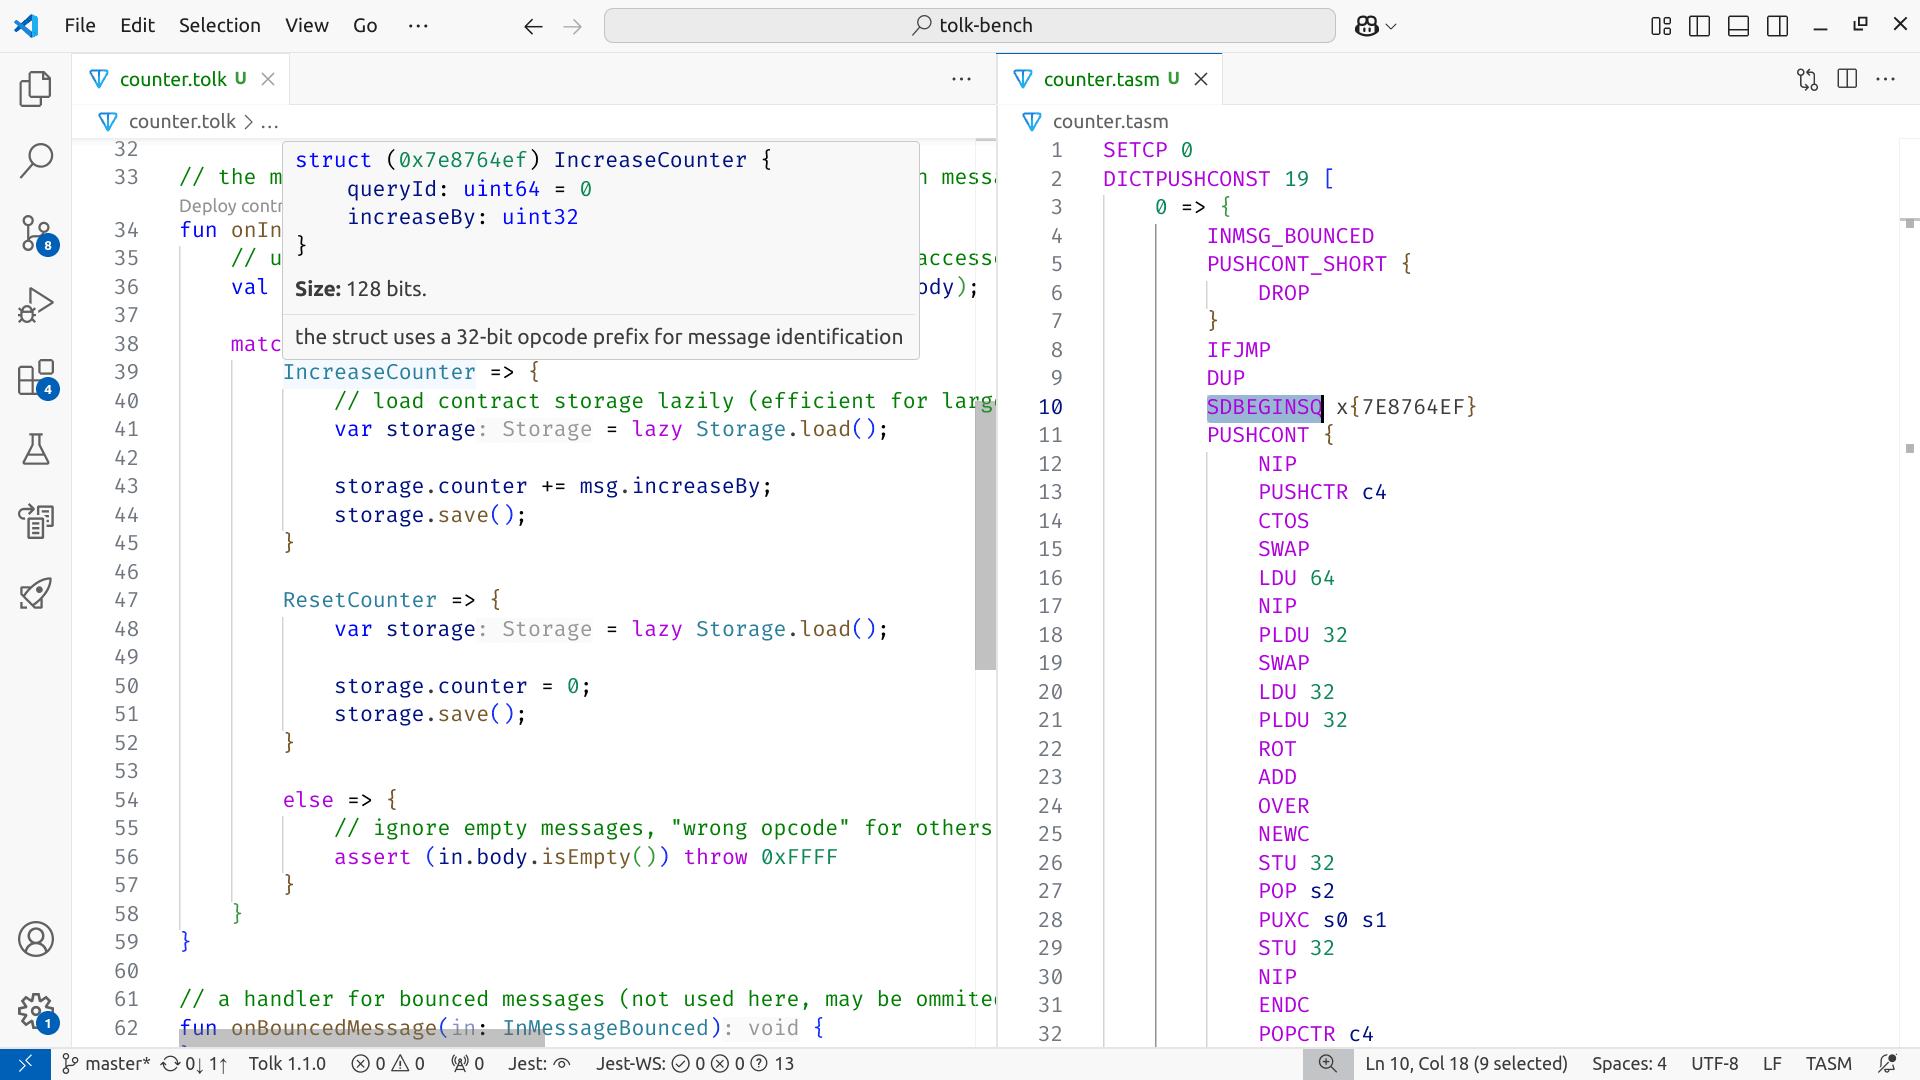
Task: Click the left editor horizontal scrollbar
Action: click(x=361, y=1040)
